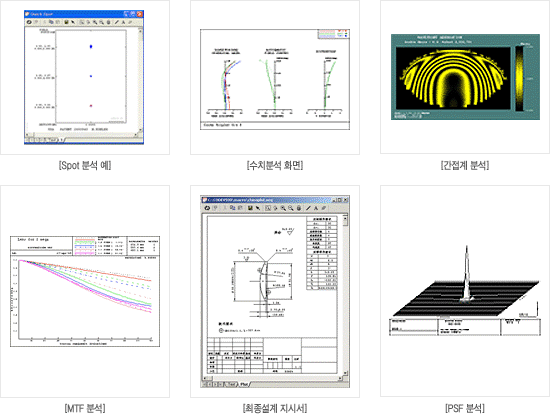Open the yellow interferogram fringe thumbnail
Screen dimensions: 550x414
pos(453,77)
